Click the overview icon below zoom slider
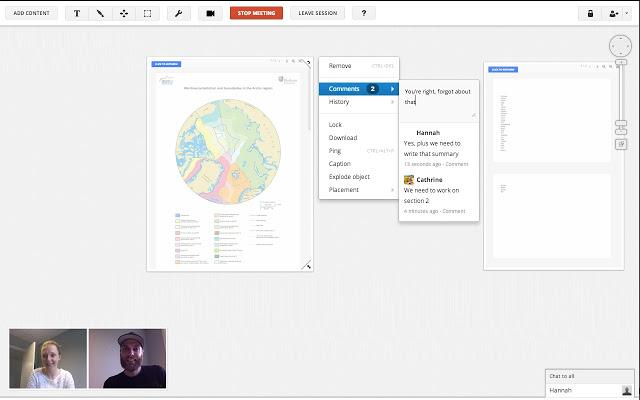 coord(621,144)
